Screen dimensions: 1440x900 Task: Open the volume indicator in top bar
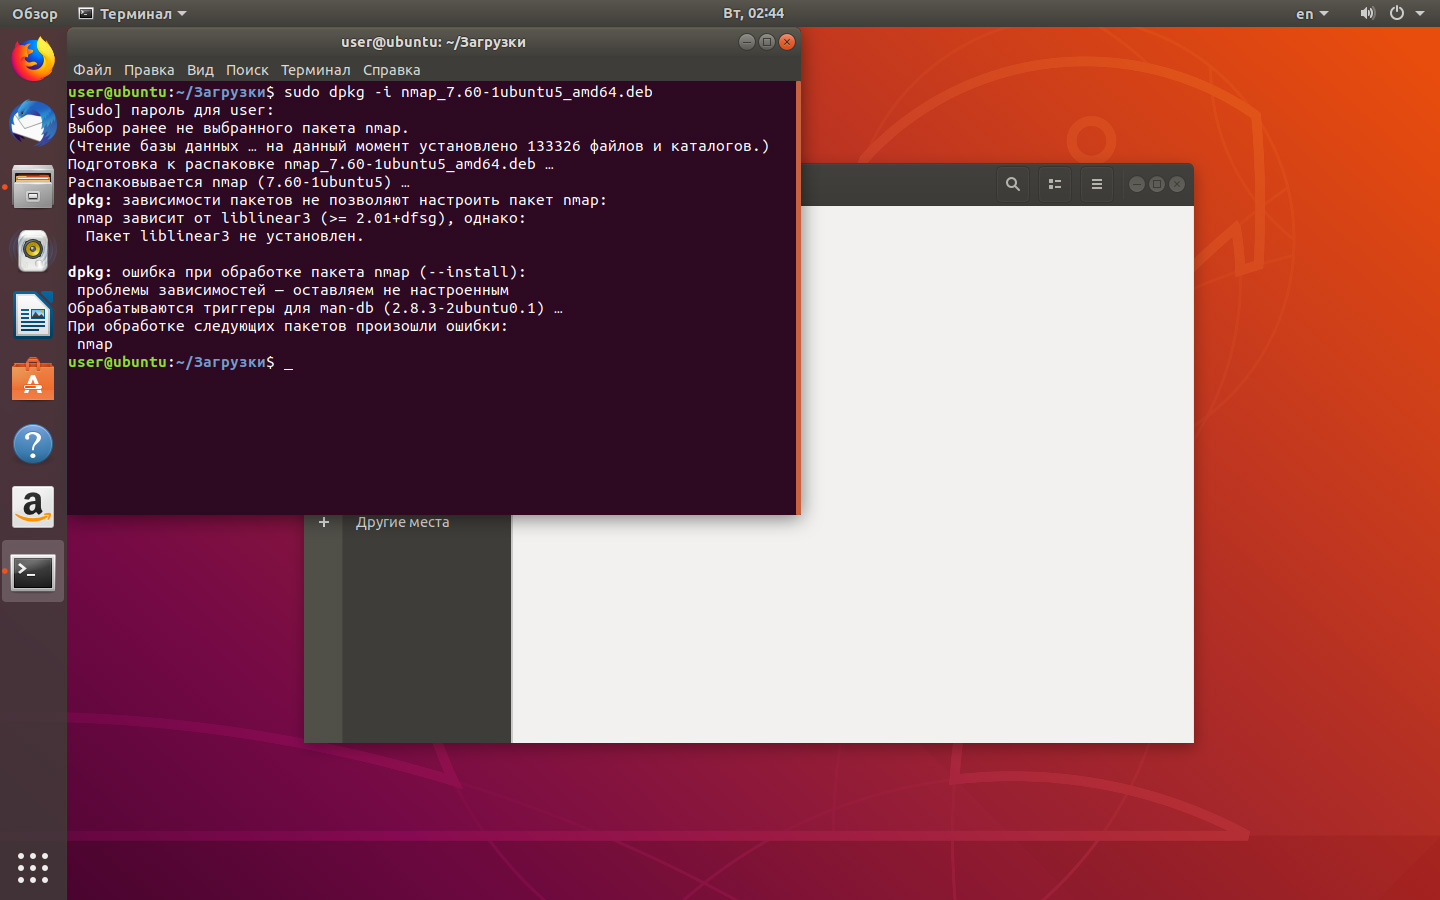[1368, 13]
